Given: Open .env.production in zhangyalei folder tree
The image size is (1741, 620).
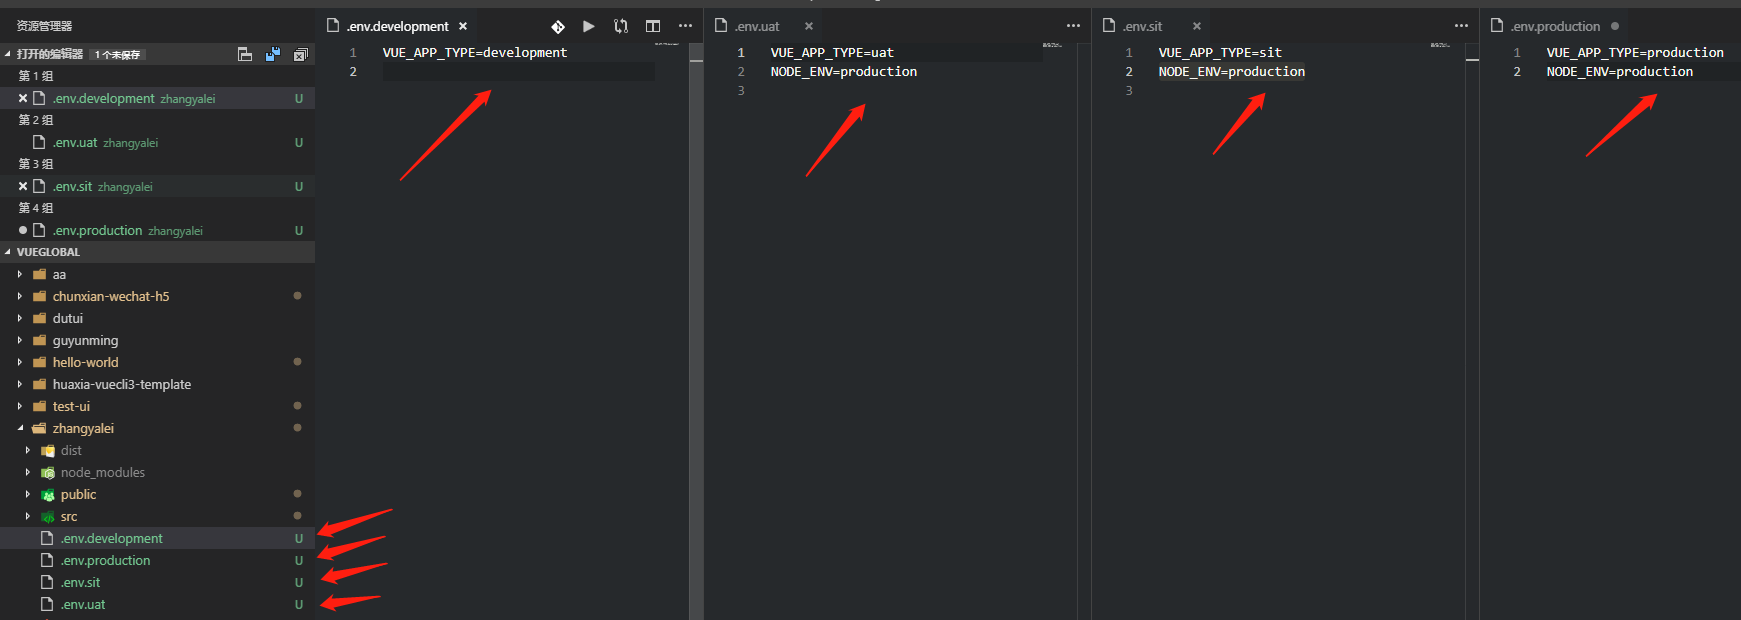Looking at the screenshot, I should point(157,560).
